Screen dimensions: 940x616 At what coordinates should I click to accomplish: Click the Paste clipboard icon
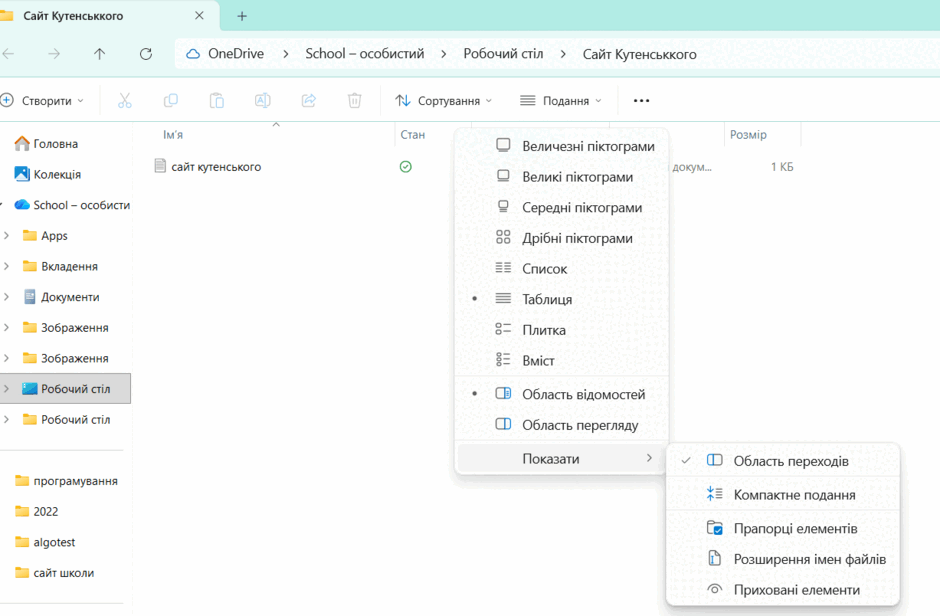216,101
